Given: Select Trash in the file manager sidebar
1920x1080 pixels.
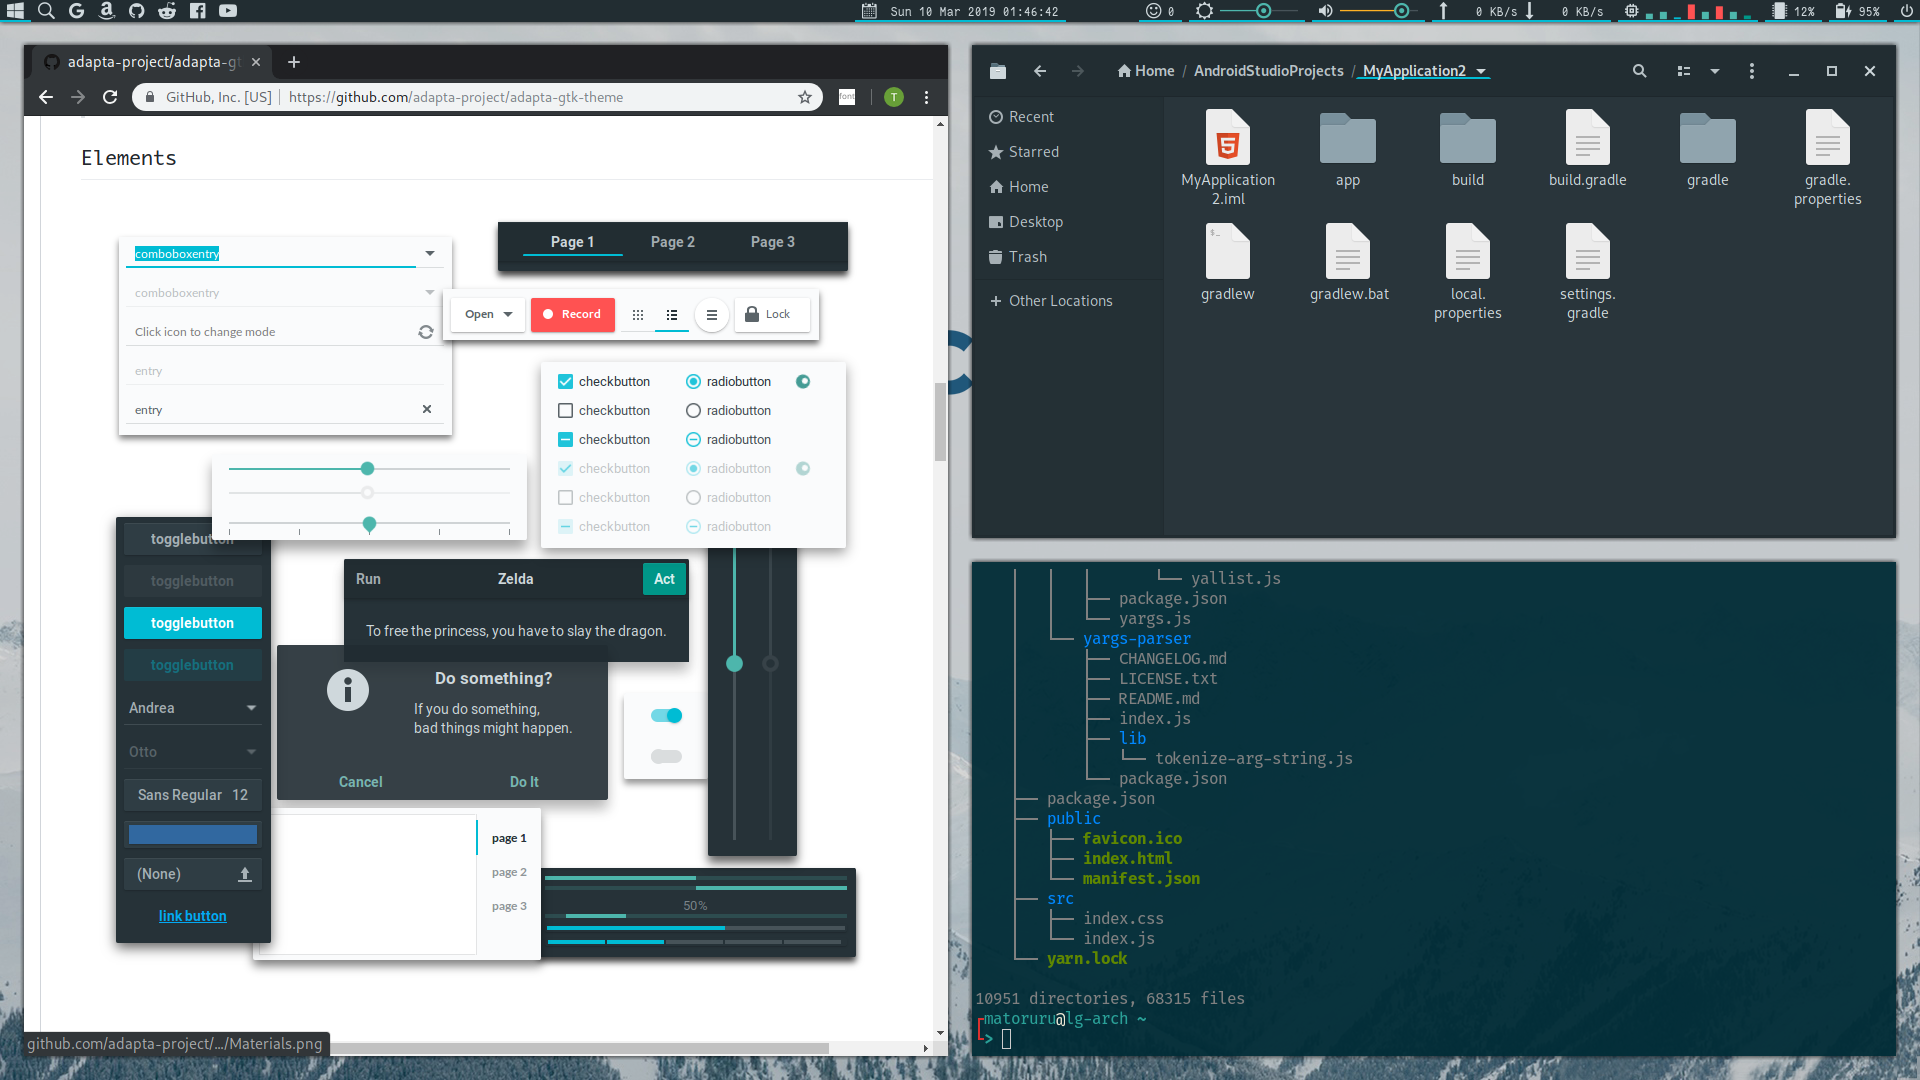Looking at the screenshot, I should (1028, 257).
